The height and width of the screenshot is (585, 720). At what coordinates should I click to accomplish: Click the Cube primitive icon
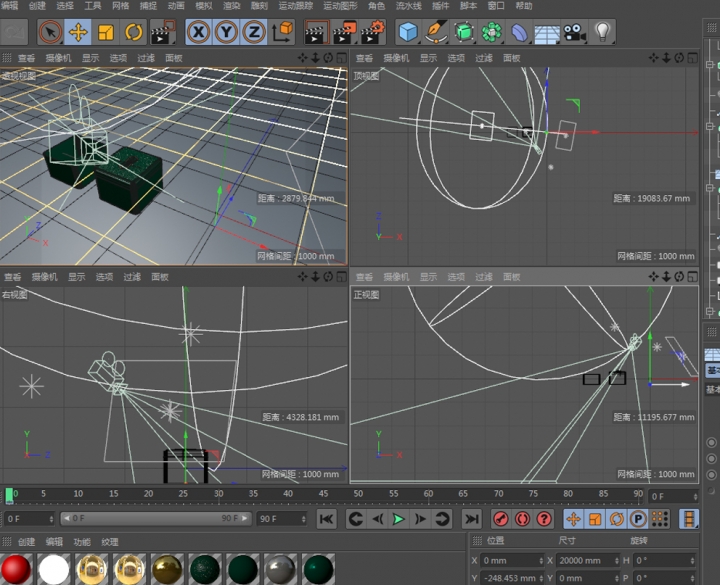coord(408,32)
